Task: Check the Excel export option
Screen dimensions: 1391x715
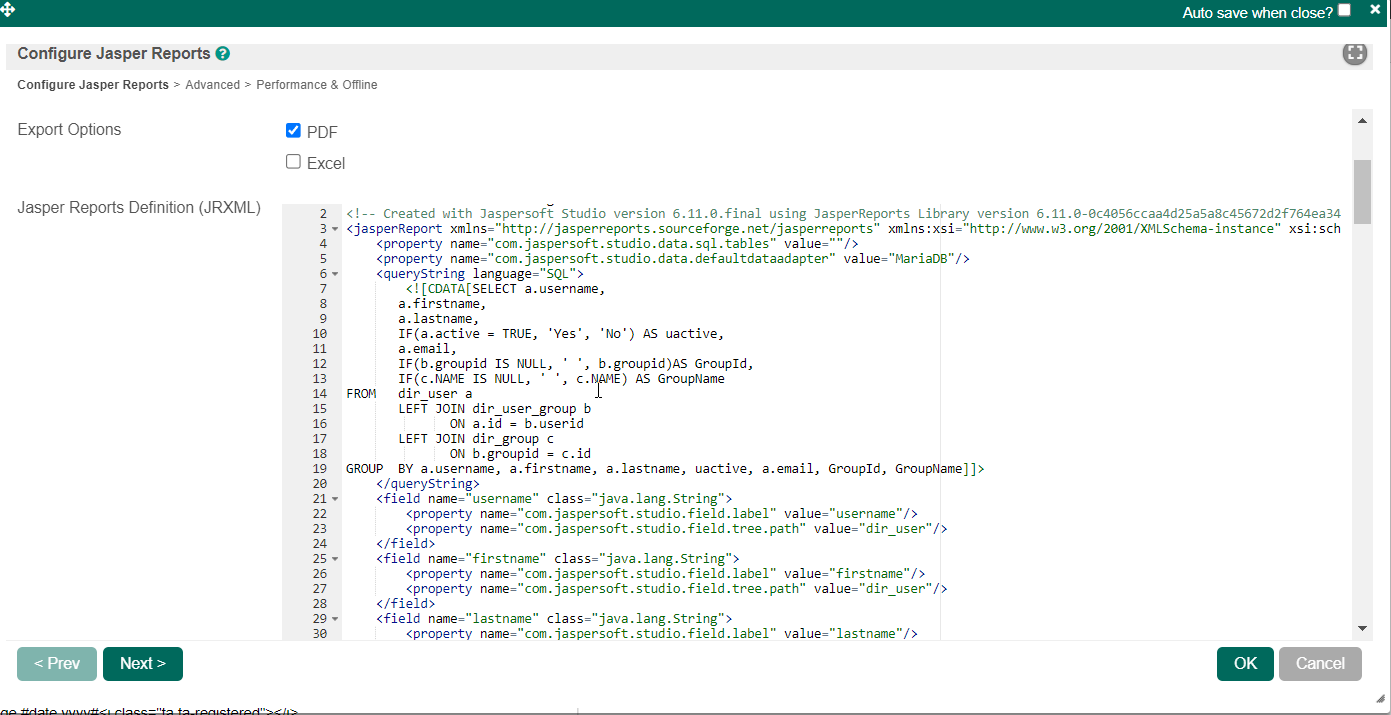Action: [293, 162]
